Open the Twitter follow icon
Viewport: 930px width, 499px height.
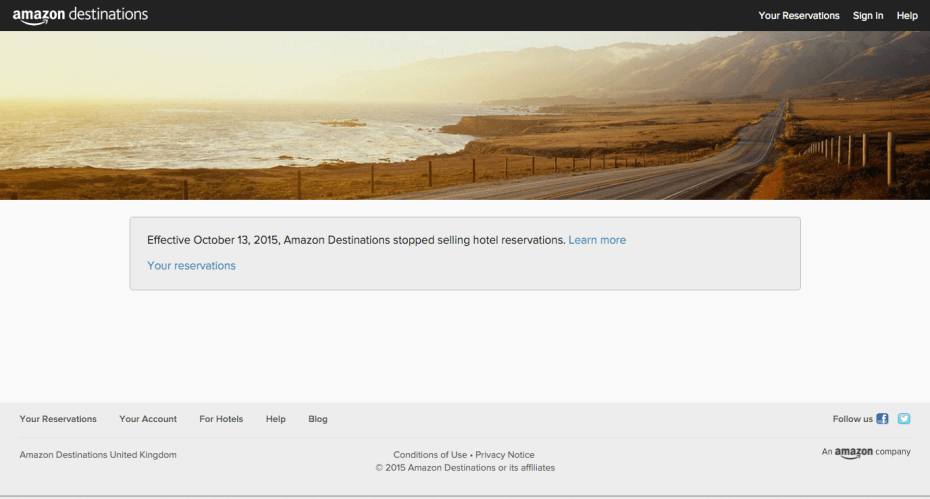(904, 419)
